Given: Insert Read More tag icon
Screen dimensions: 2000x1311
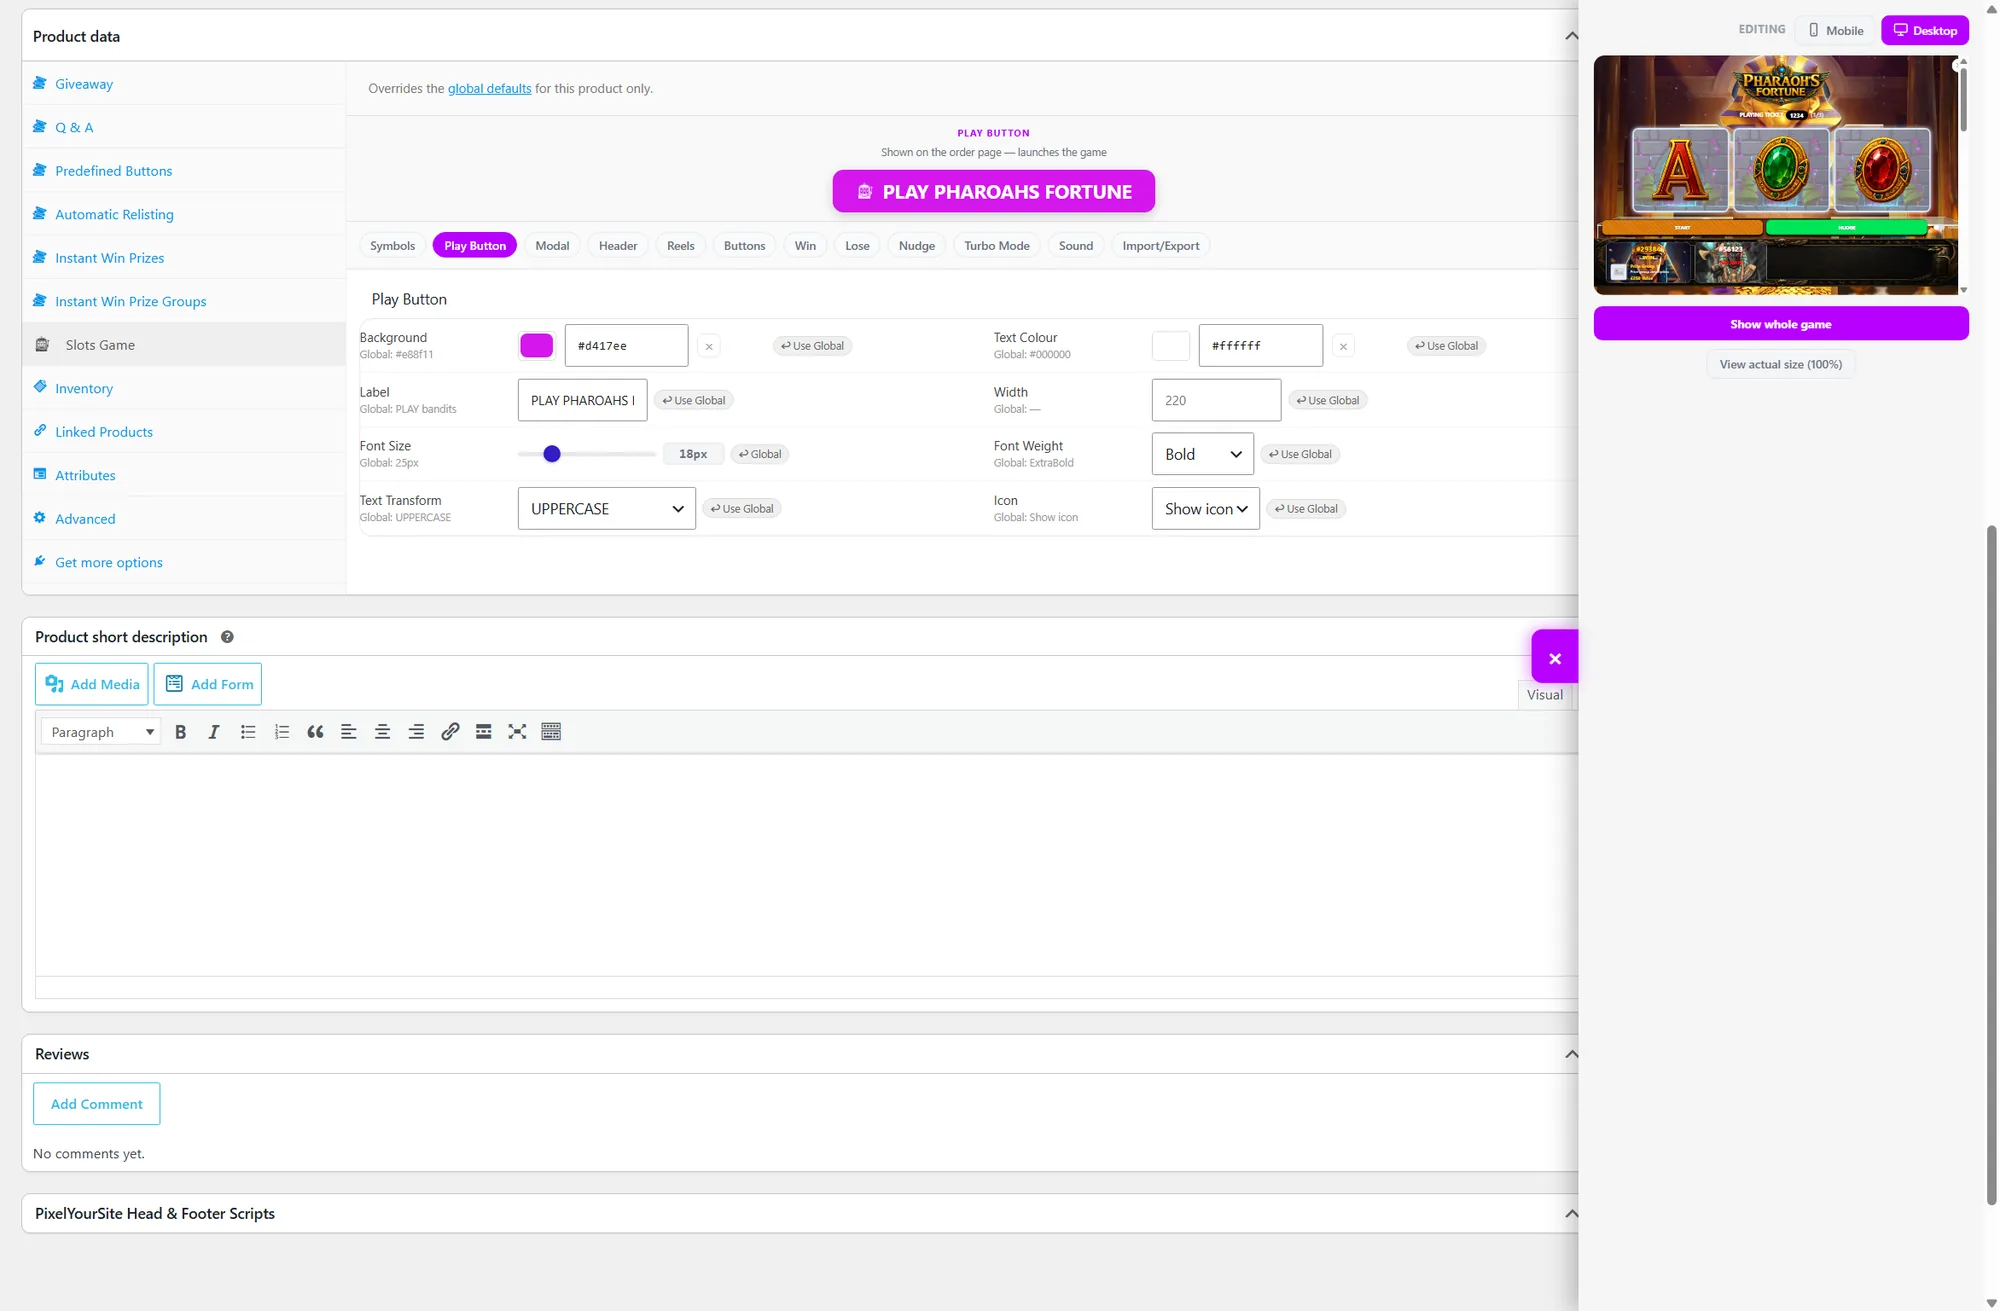Looking at the screenshot, I should click(x=483, y=732).
